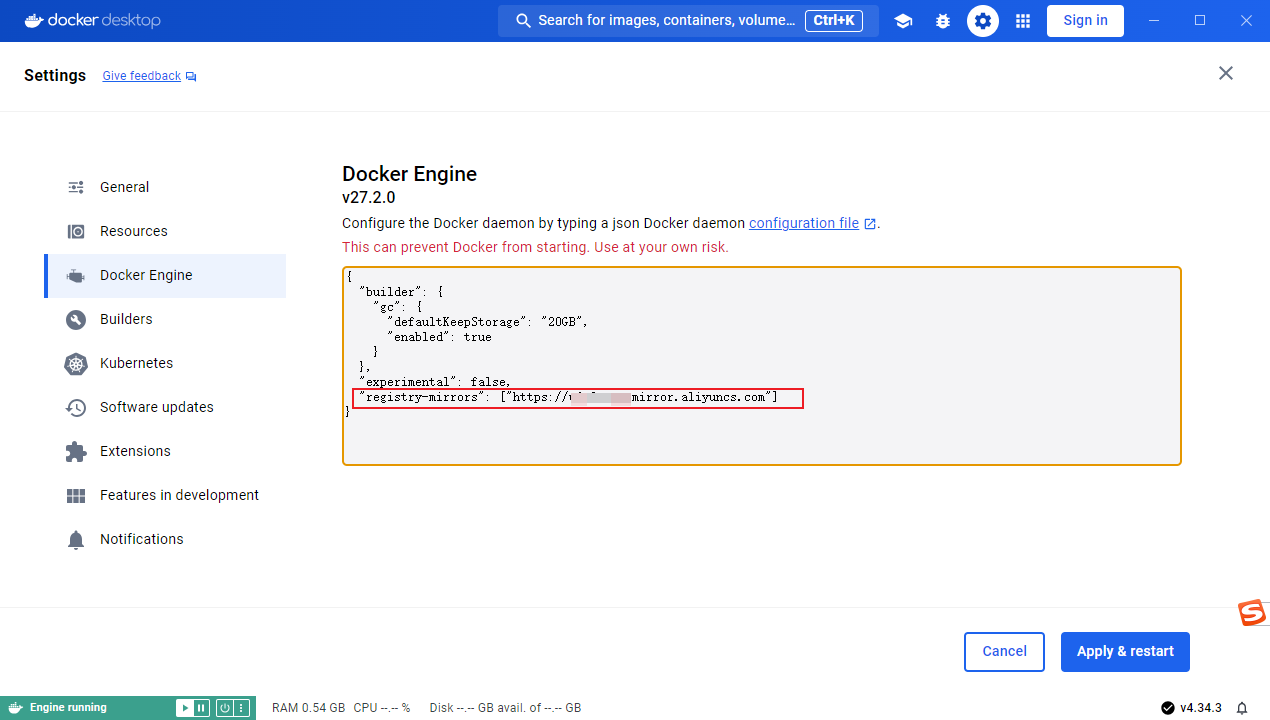
Task: Open Features in development section
Action: 165,495
